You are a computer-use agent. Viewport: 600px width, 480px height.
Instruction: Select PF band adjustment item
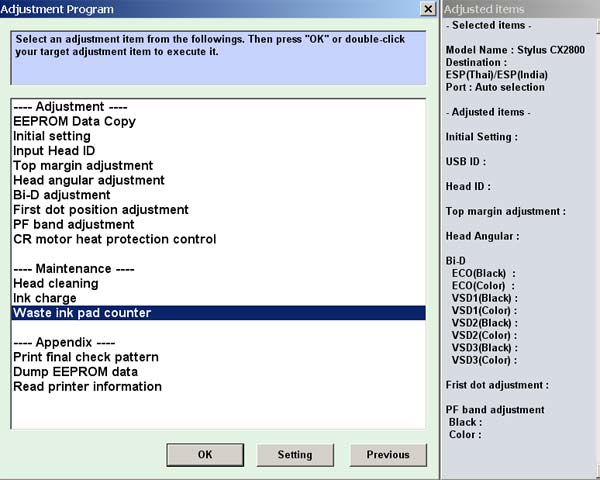tap(75, 225)
